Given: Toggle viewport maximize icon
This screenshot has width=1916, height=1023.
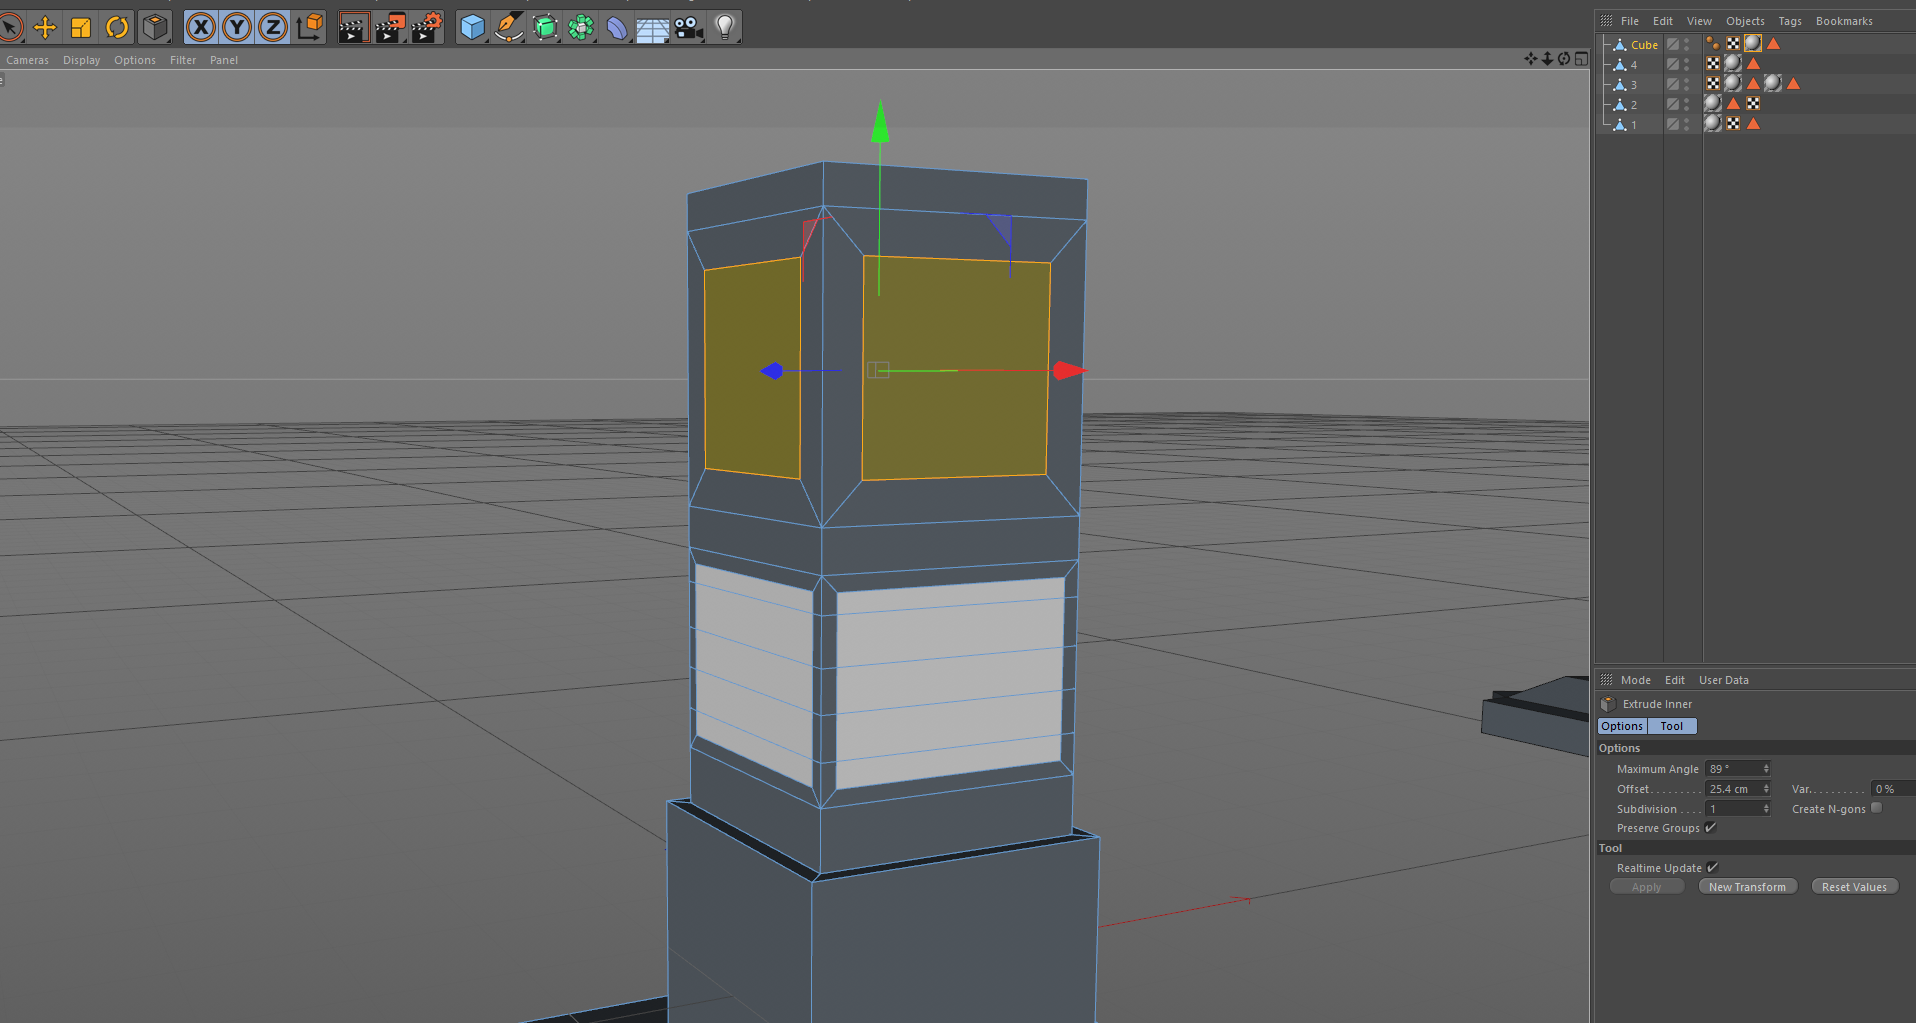Looking at the screenshot, I should click(x=1581, y=59).
